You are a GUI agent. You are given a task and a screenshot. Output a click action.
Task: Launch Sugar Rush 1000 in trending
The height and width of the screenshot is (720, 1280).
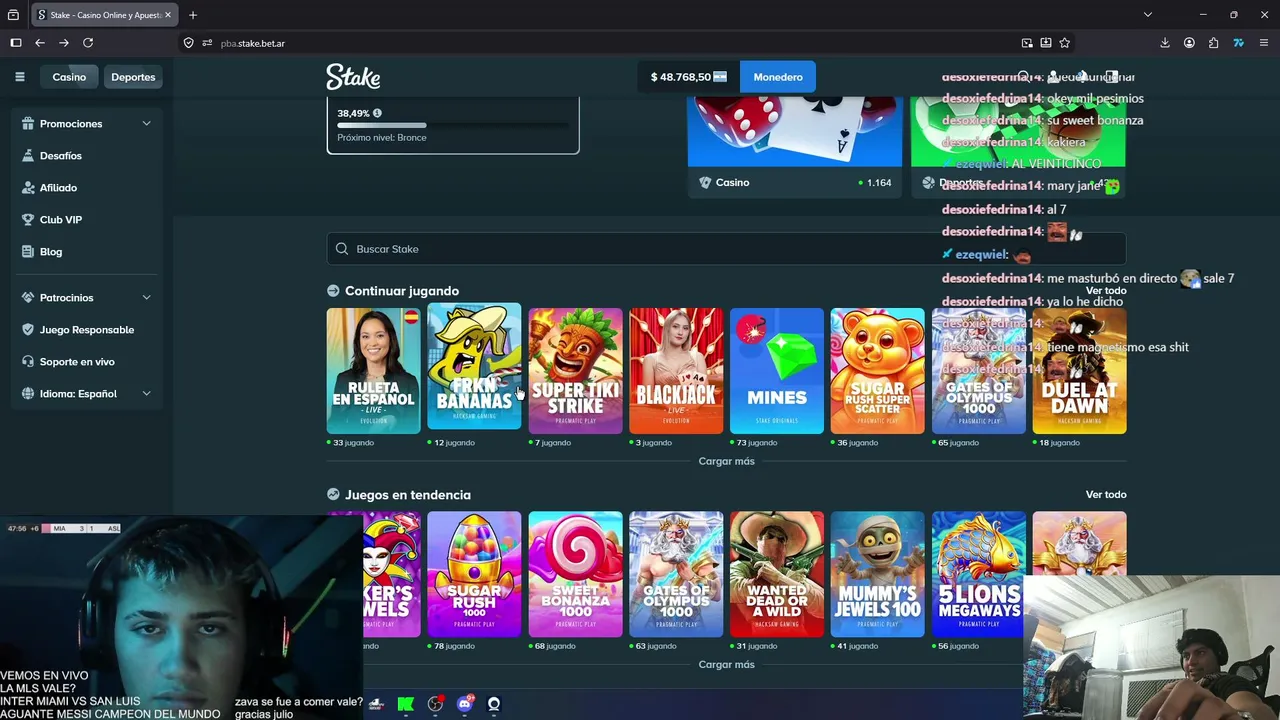(x=474, y=574)
